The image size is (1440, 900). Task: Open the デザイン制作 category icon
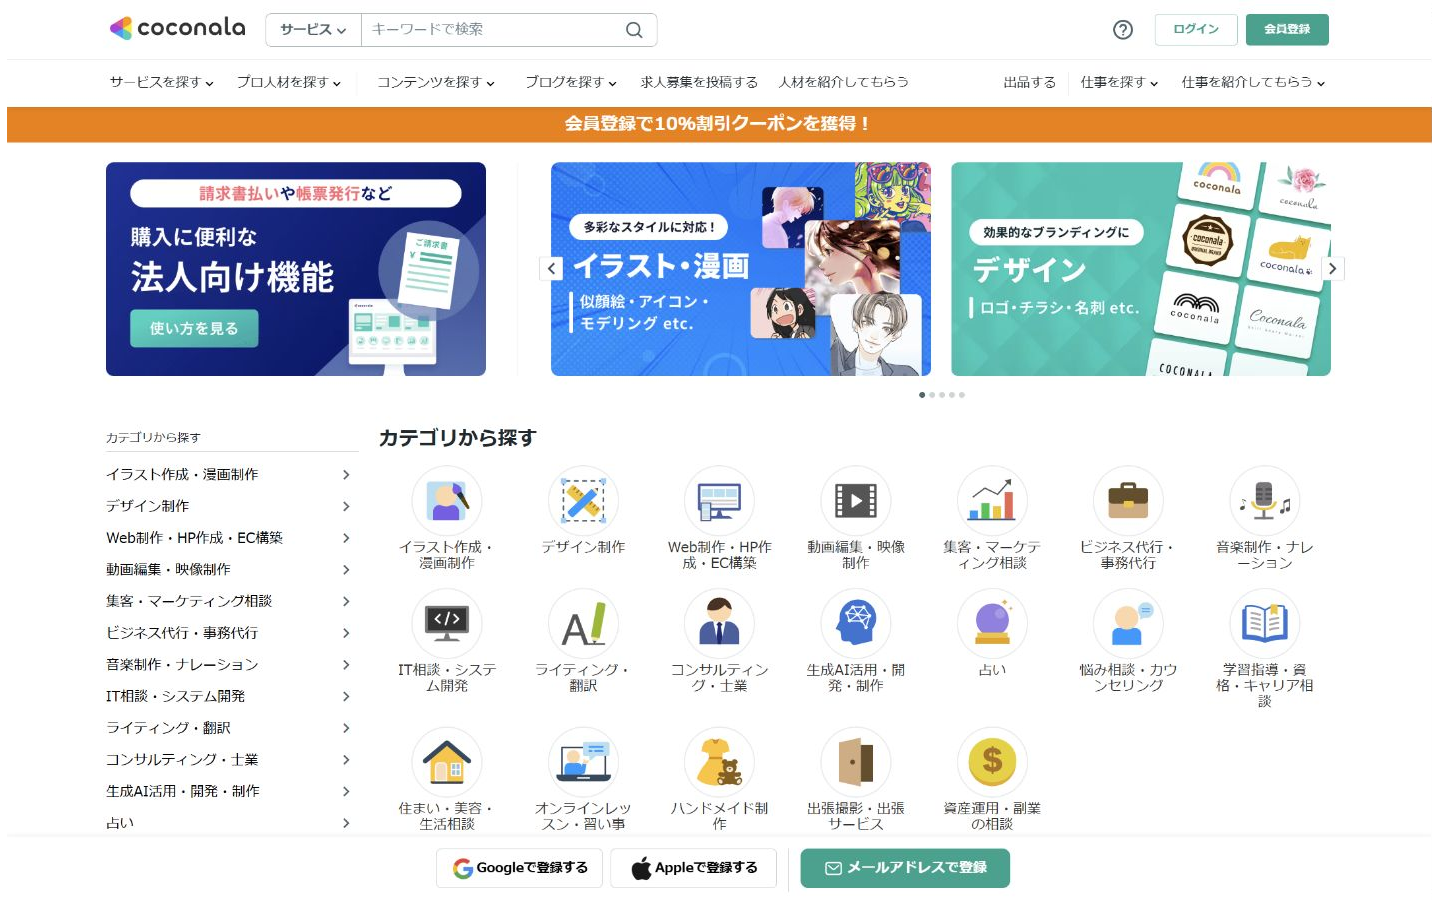(x=583, y=501)
